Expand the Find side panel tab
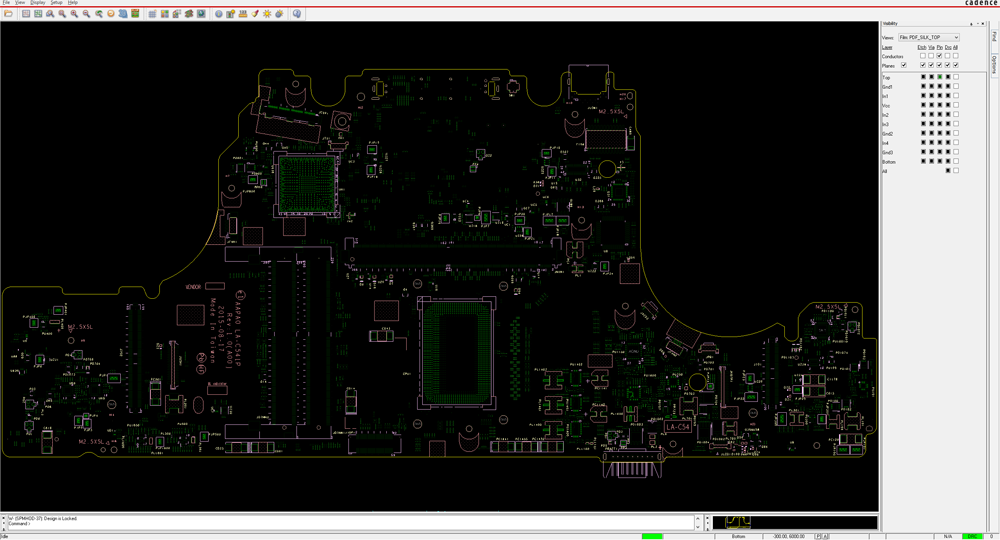 (x=994, y=37)
